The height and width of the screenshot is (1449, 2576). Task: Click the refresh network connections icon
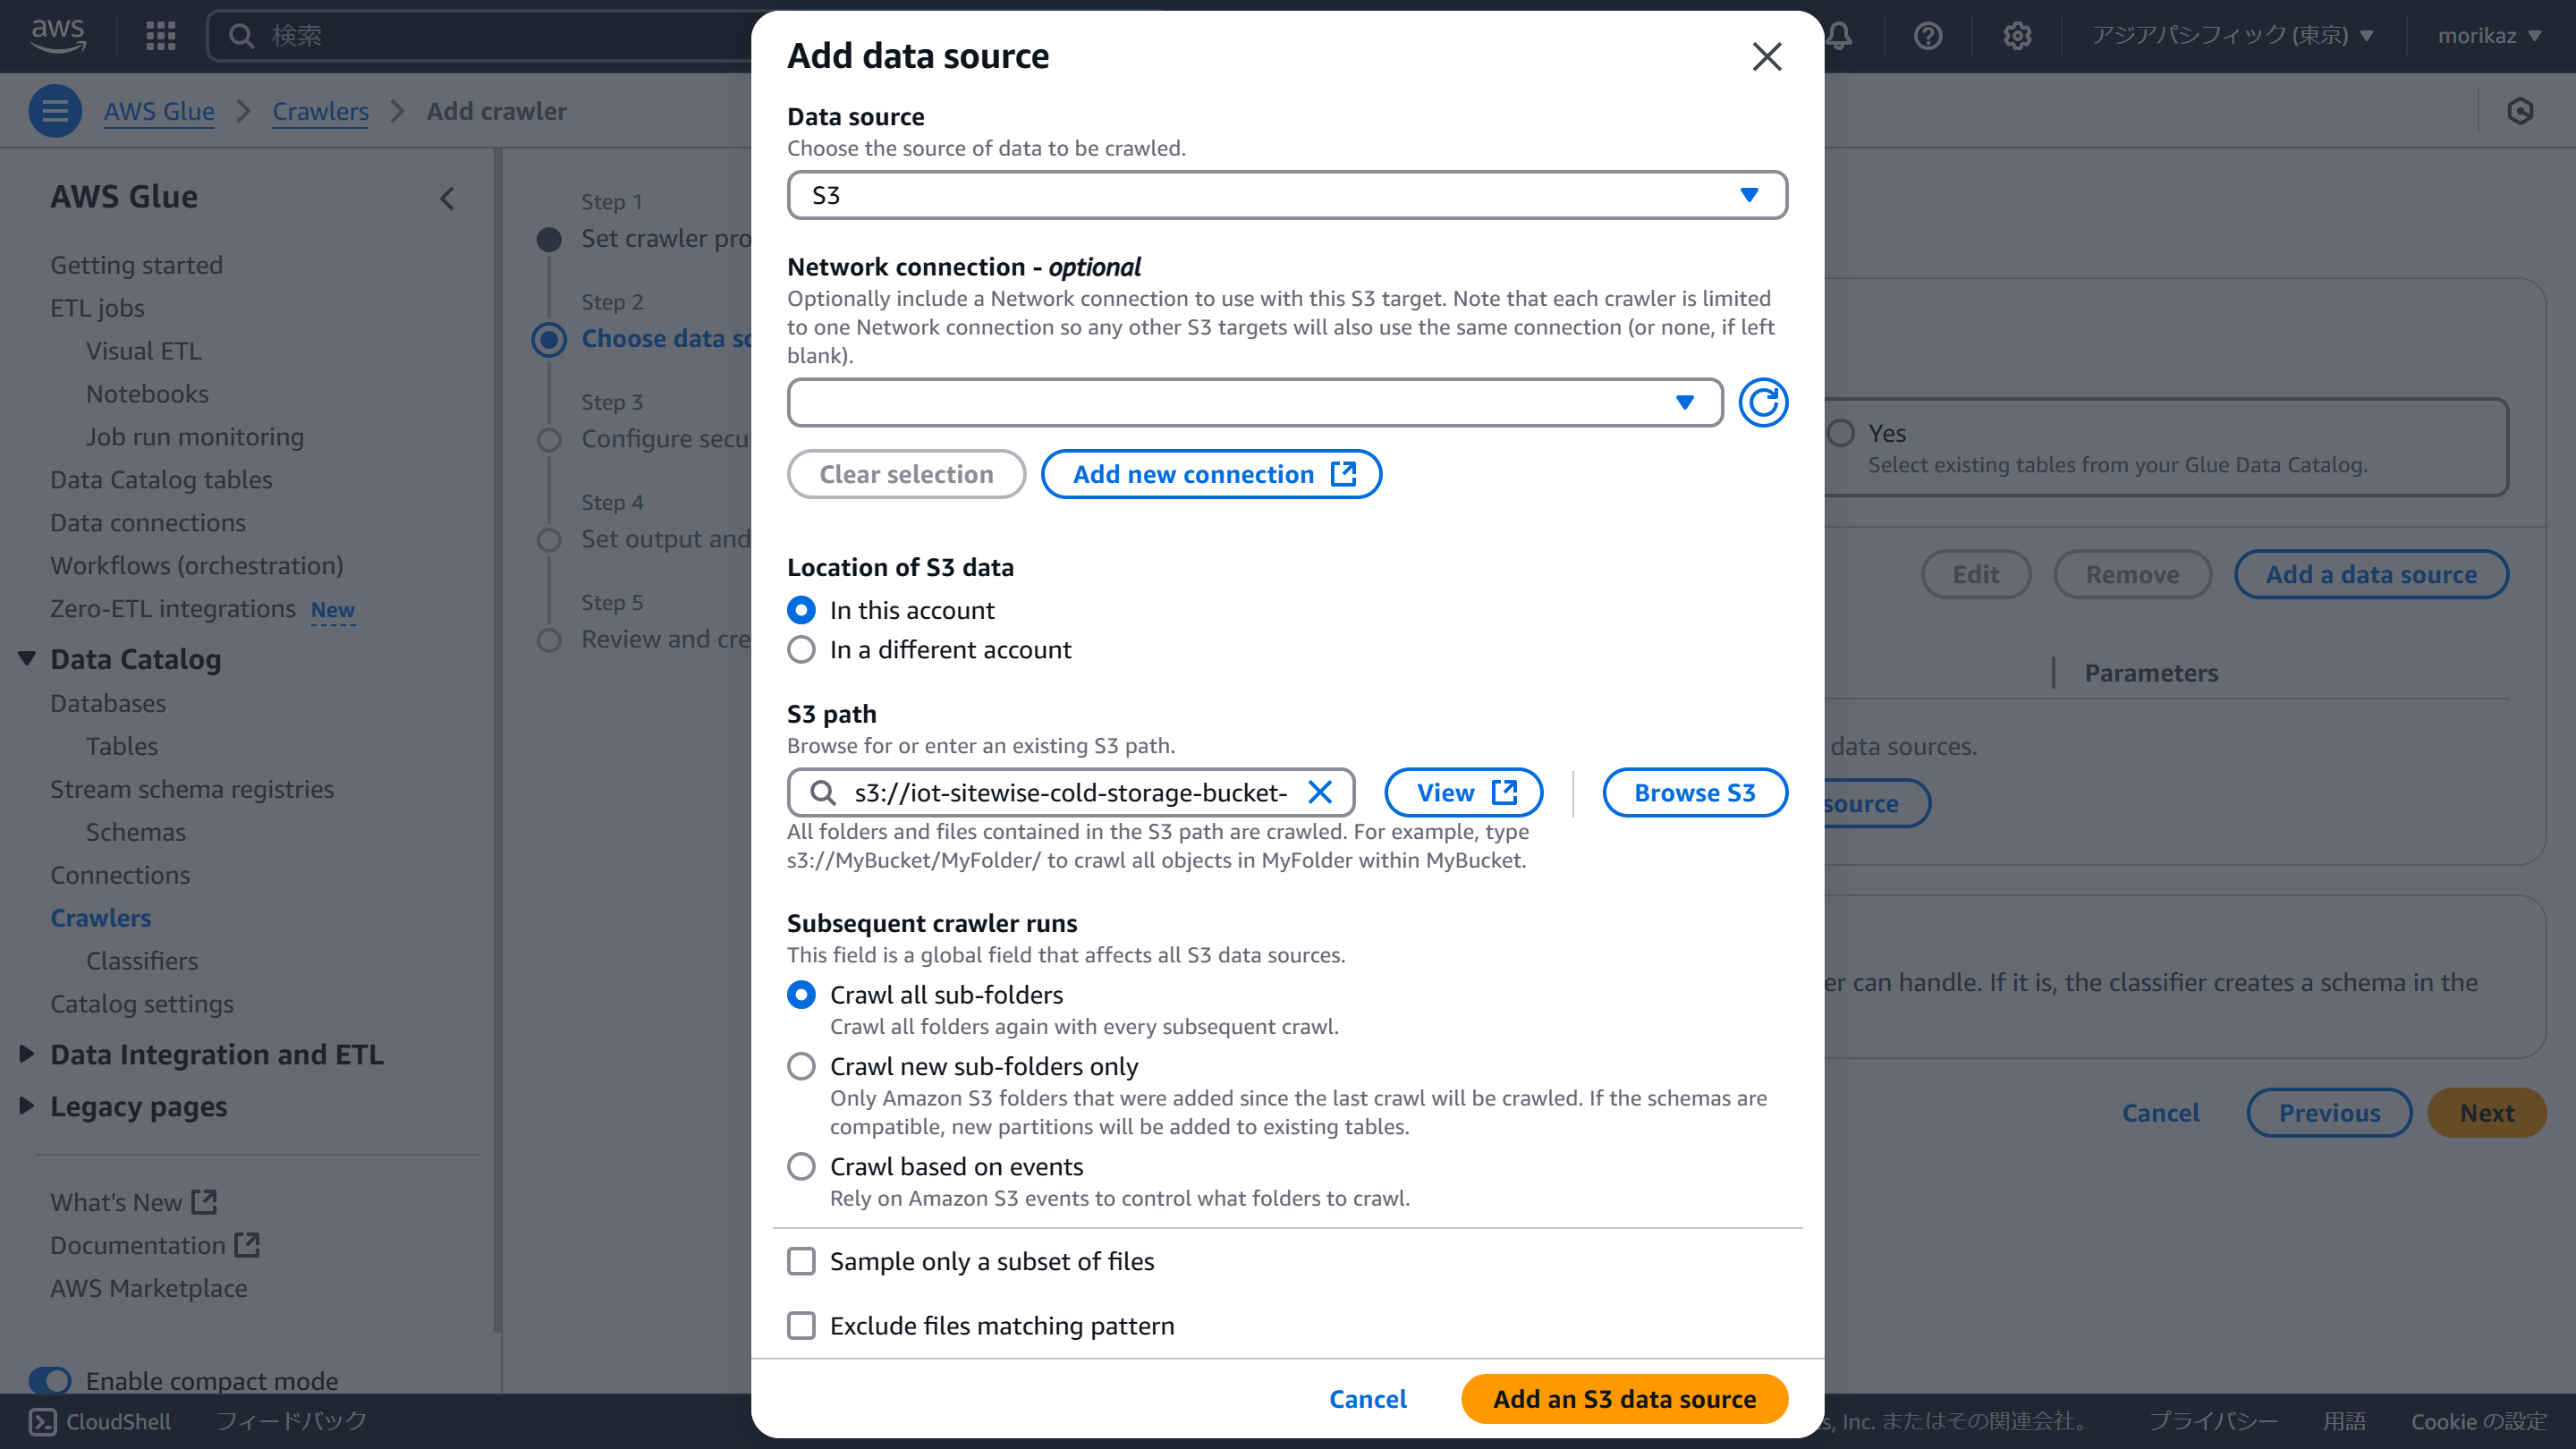point(1762,402)
